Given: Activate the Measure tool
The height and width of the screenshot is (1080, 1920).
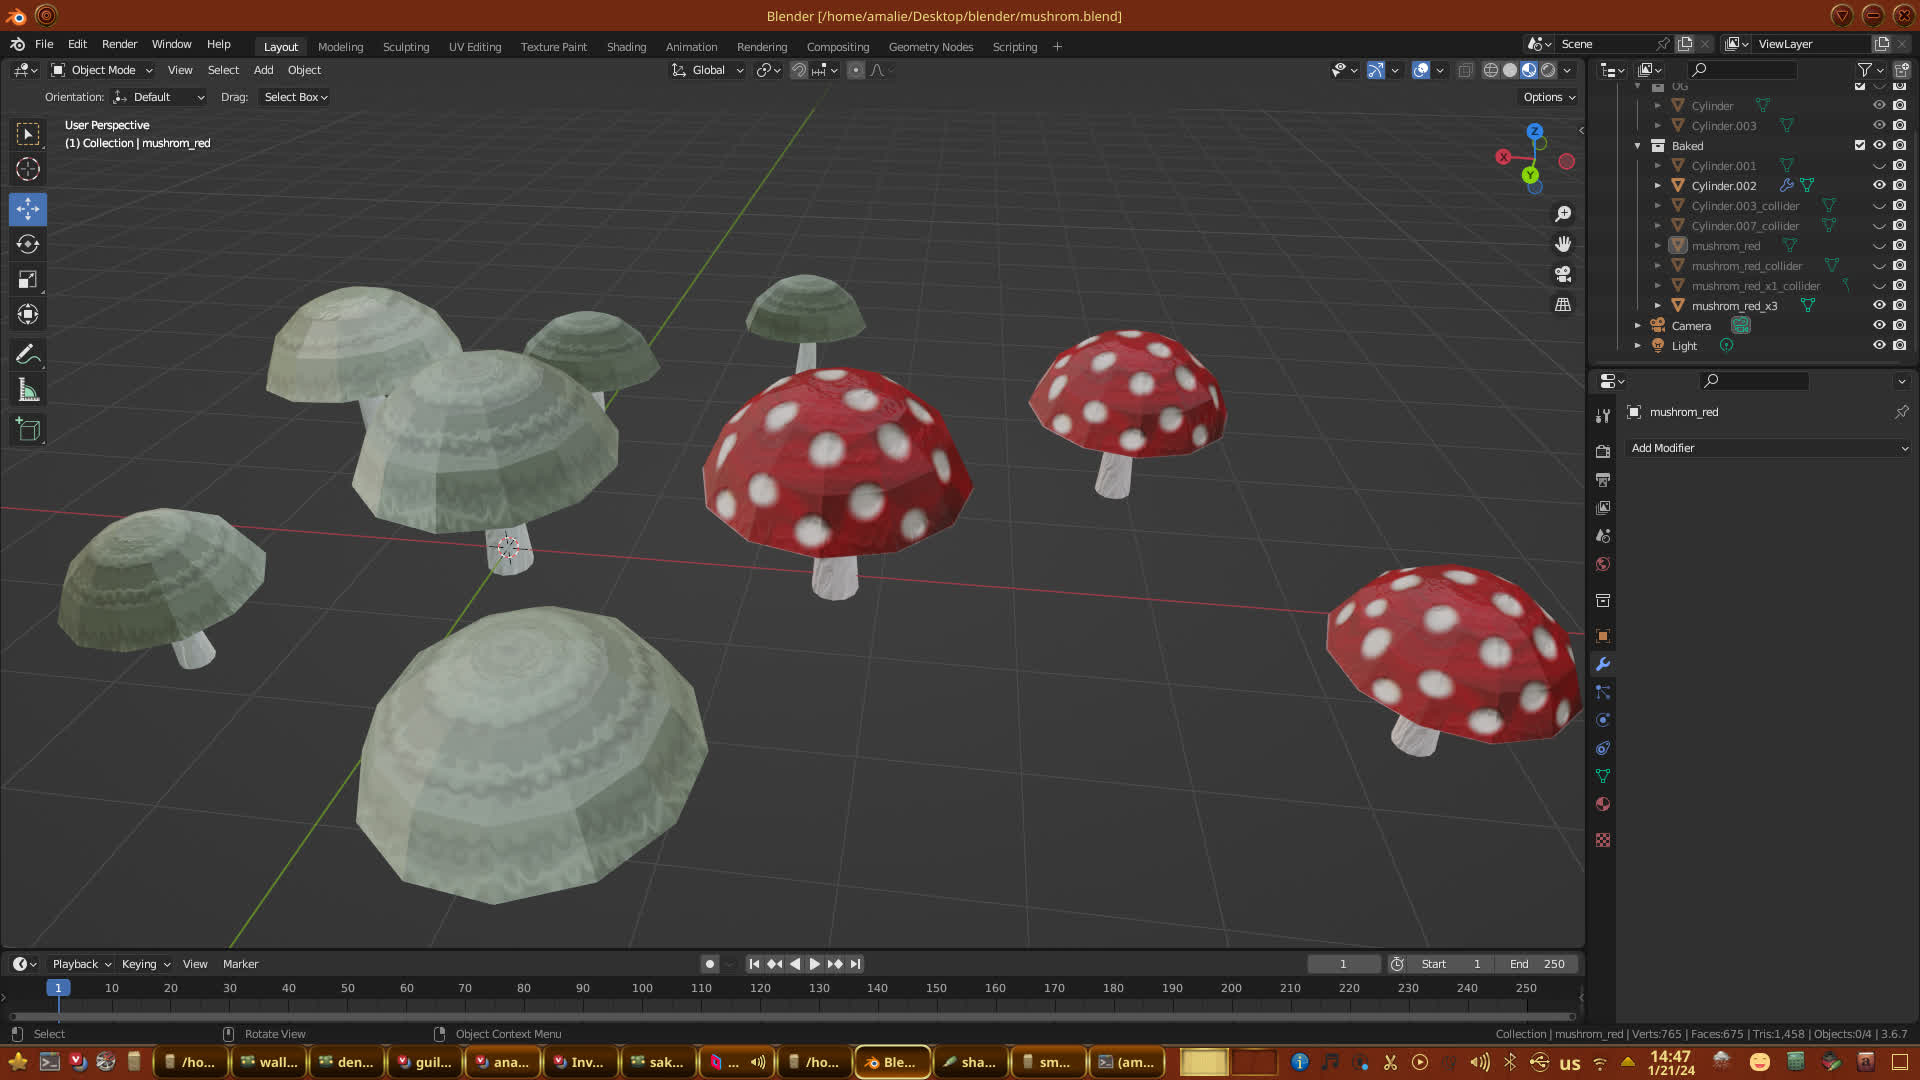Looking at the screenshot, I should point(28,391).
